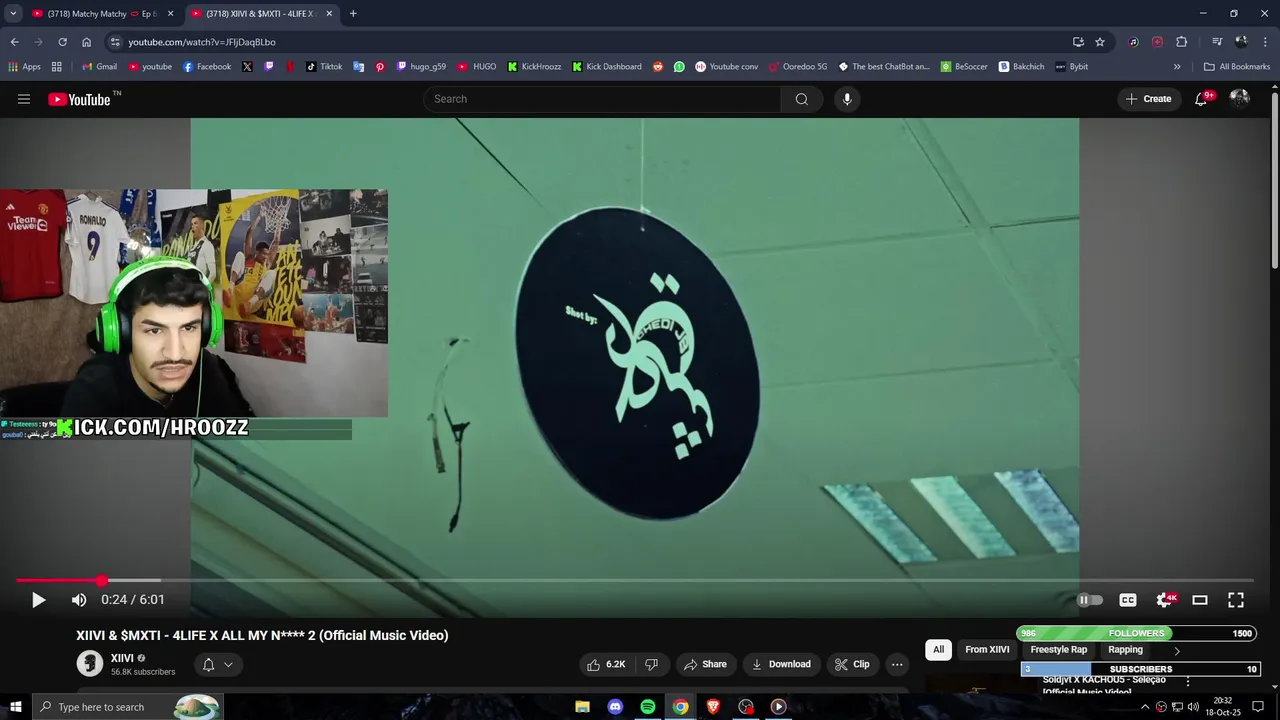Viewport: 1280px width, 720px height.
Task: Mute the video volume
Action: (x=79, y=600)
